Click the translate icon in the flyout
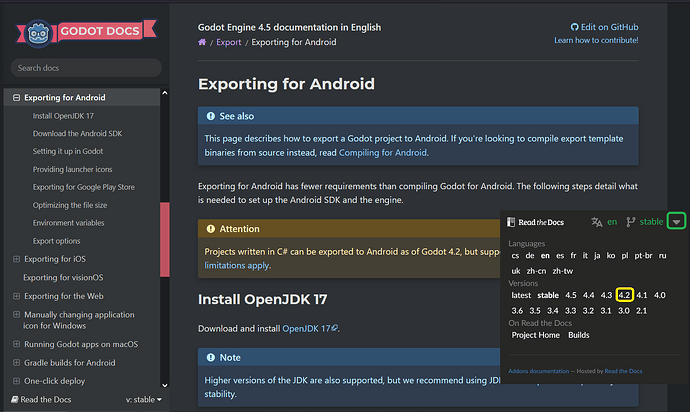This screenshot has height=412, width=690. pos(597,222)
